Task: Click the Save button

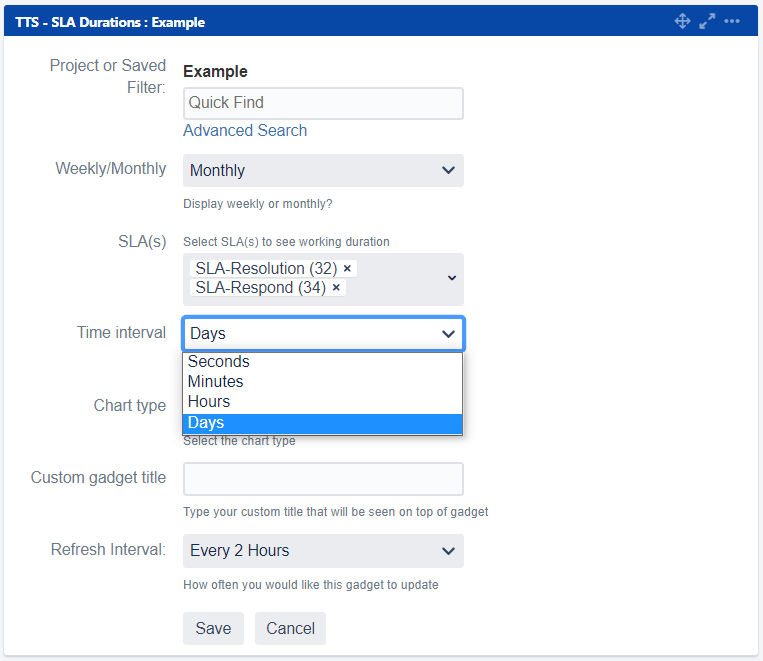Action: pos(213,628)
